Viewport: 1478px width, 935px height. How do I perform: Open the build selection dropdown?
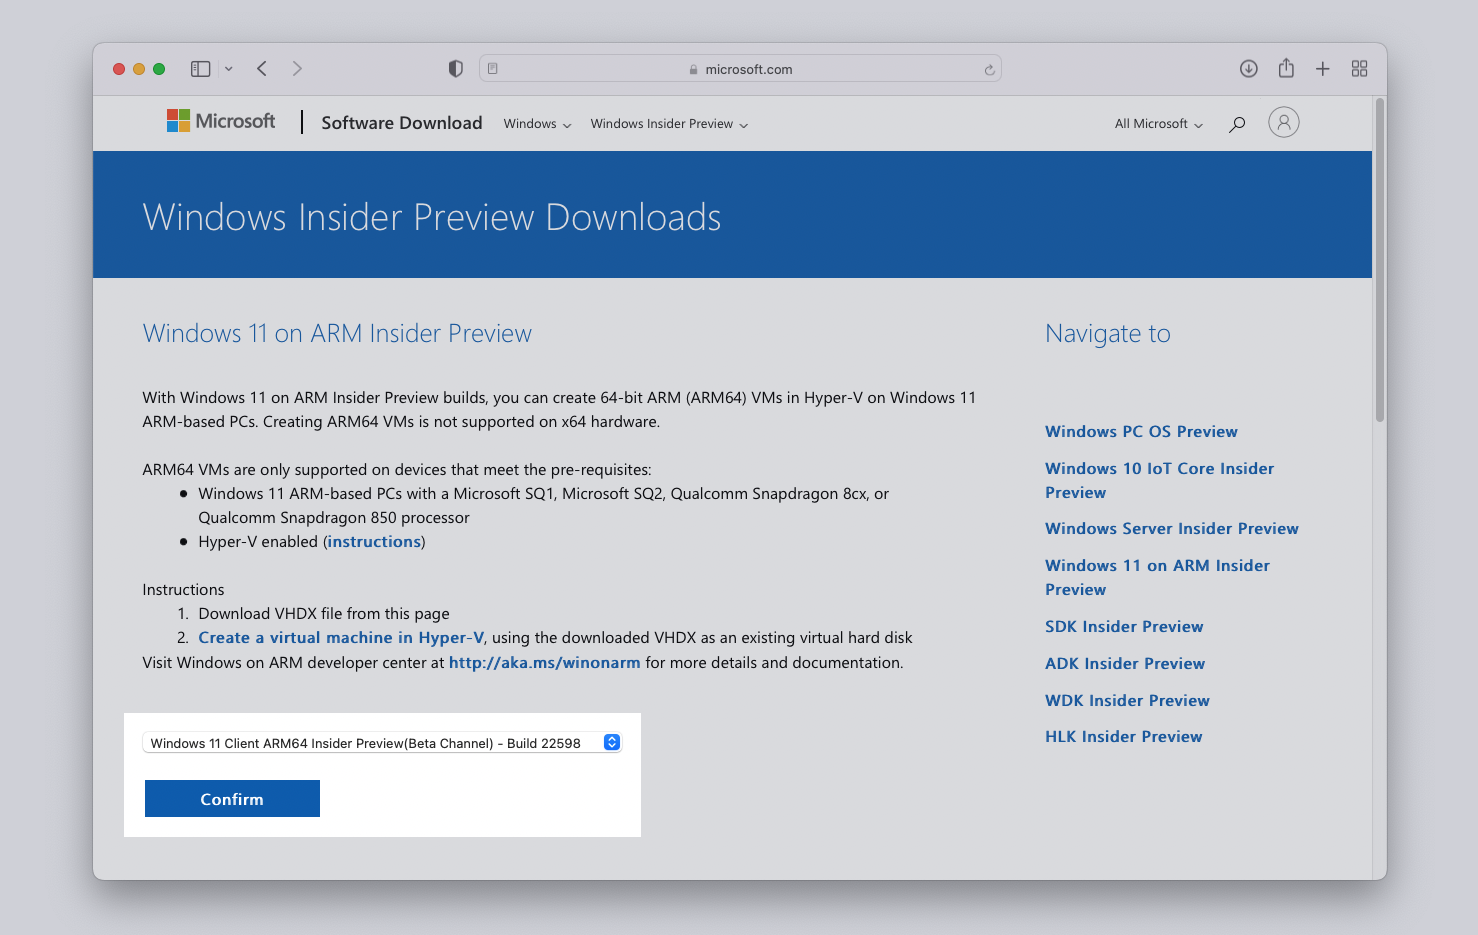(x=382, y=743)
